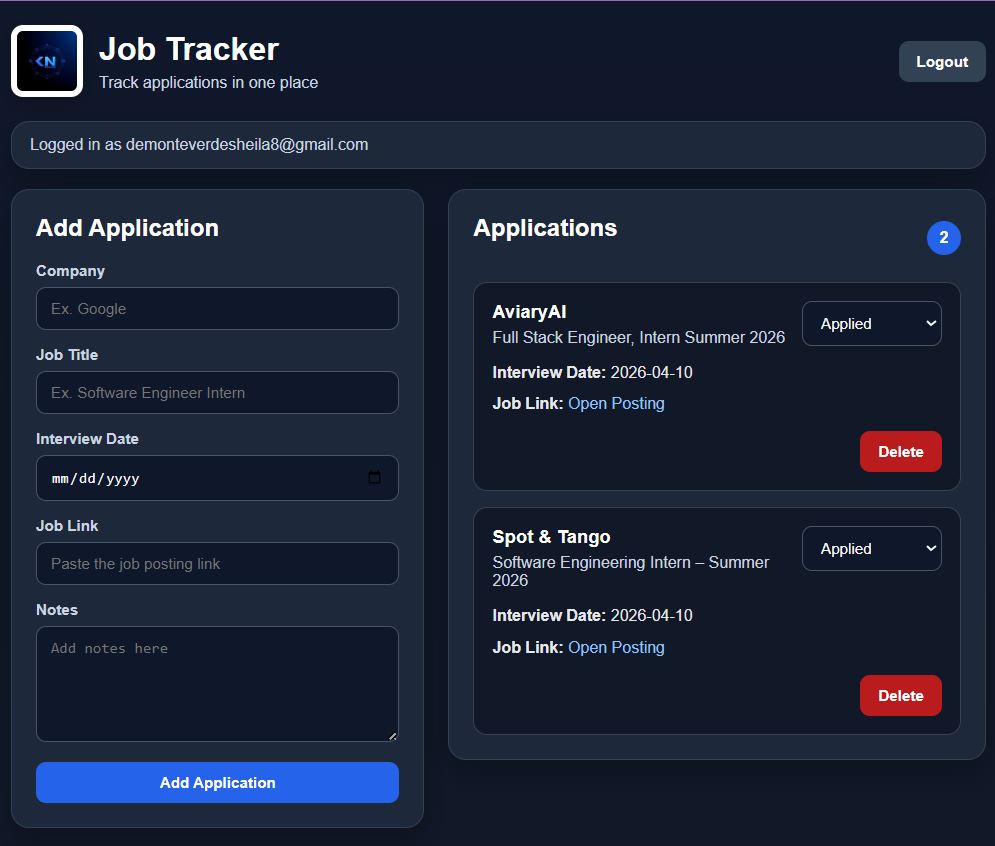Click the Job Tracker logo icon

47,61
